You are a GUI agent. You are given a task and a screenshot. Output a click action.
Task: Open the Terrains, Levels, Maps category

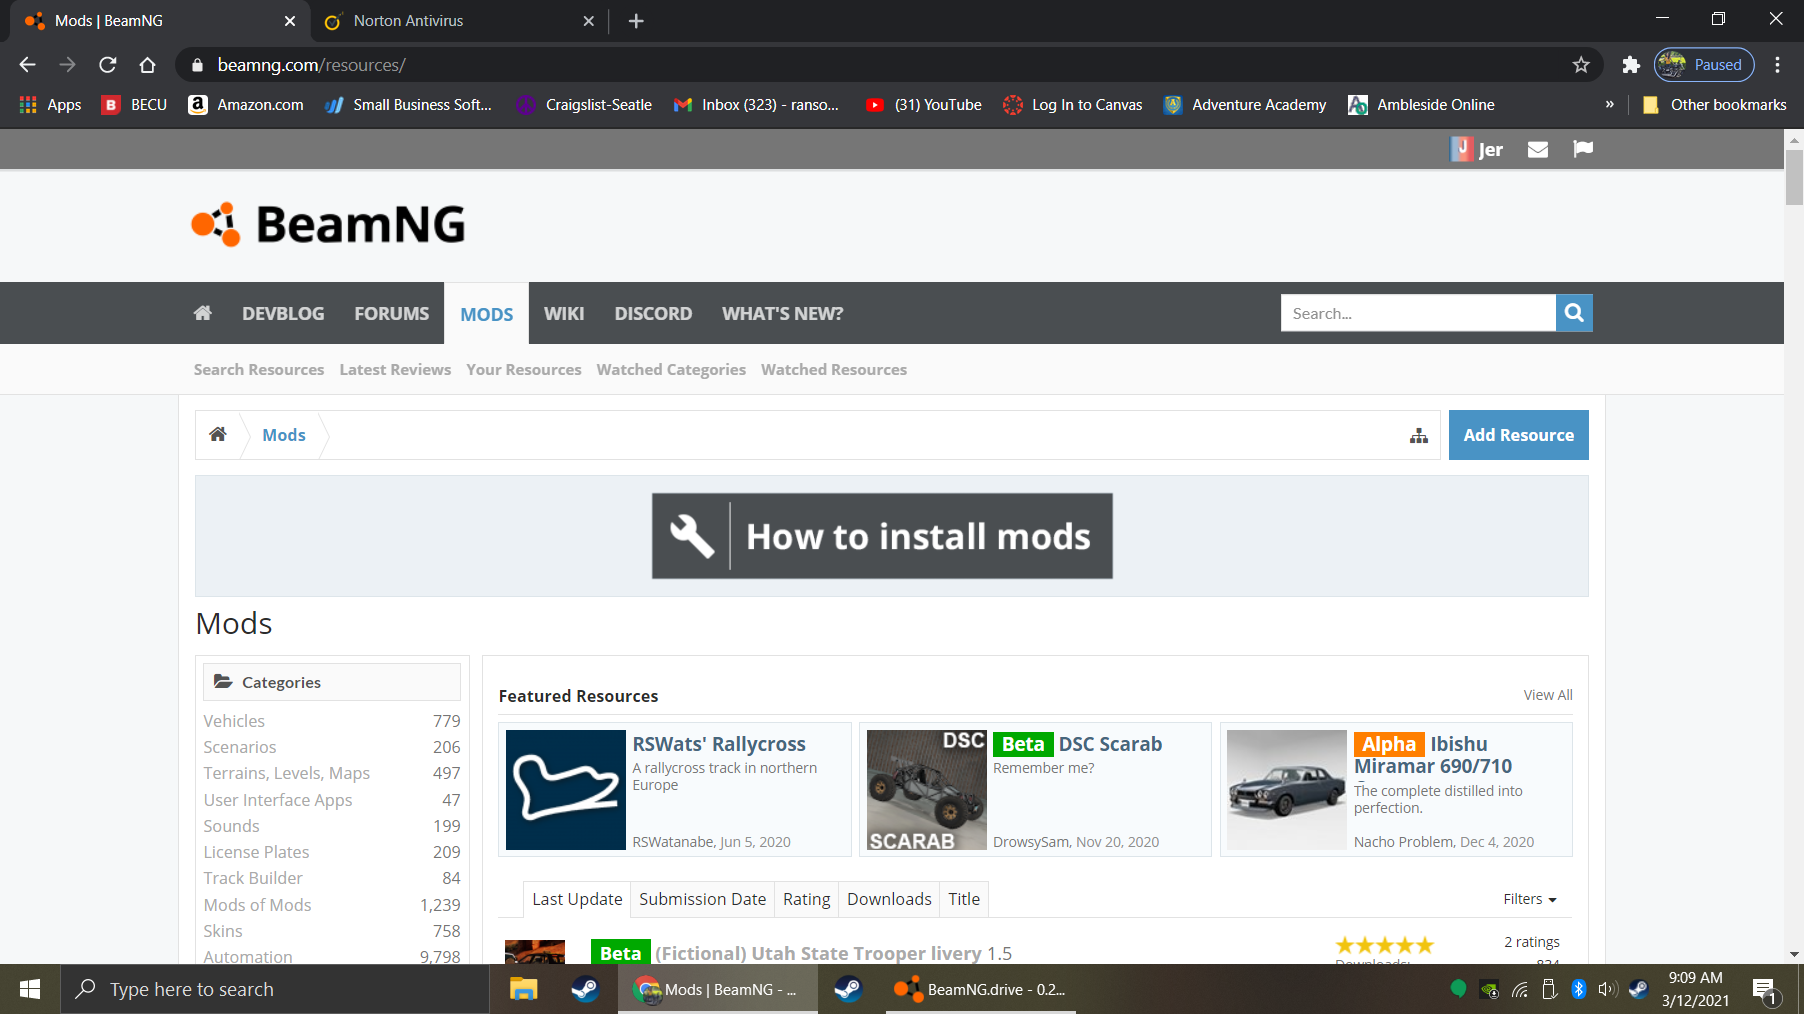click(x=287, y=773)
